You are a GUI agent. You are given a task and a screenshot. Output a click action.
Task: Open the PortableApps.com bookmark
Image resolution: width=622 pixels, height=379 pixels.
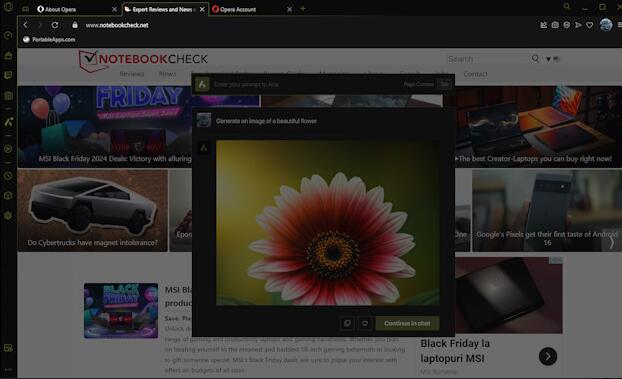(x=49, y=39)
